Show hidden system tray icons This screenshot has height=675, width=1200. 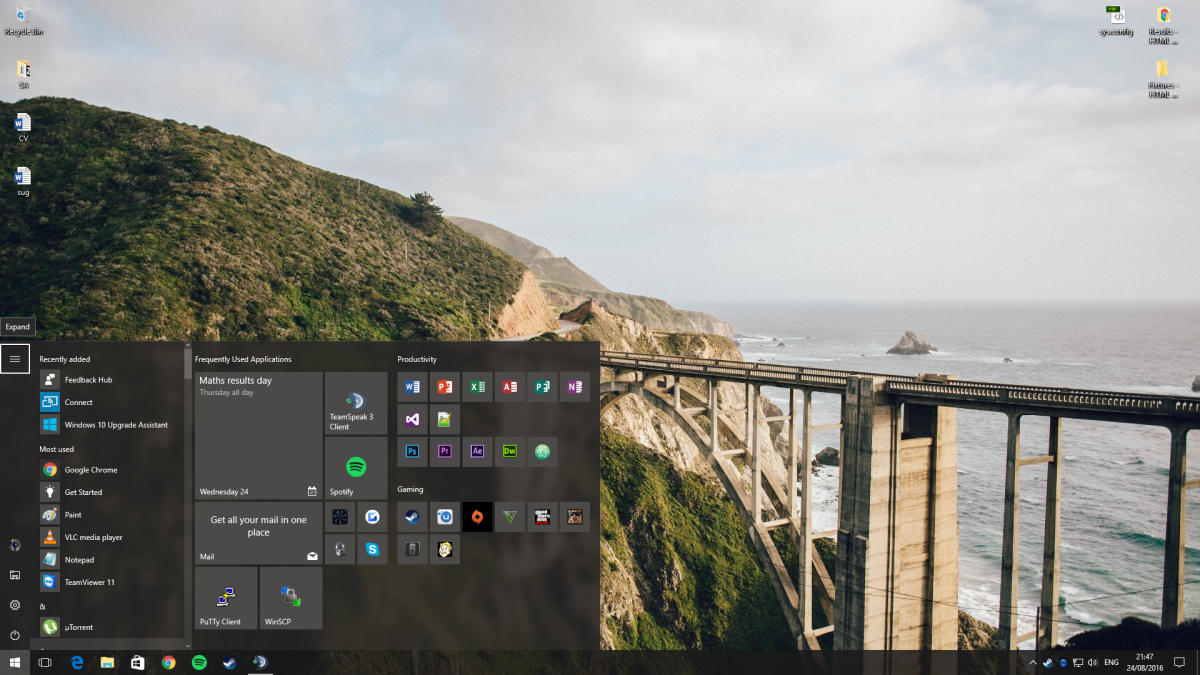pos(1033,662)
